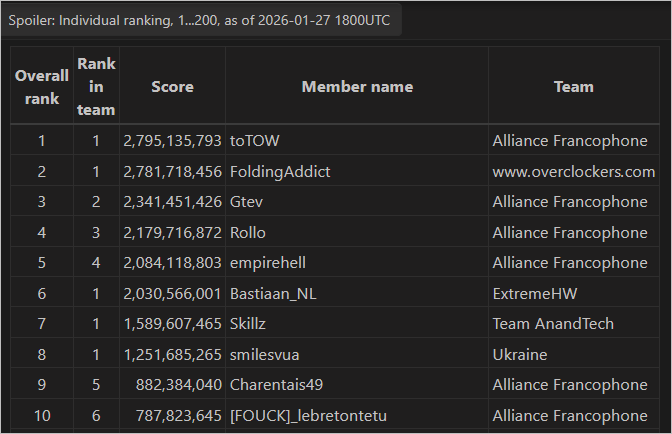This screenshot has height=434, width=672.
Task: Select member name Charentais49
Action: [x=278, y=385]
